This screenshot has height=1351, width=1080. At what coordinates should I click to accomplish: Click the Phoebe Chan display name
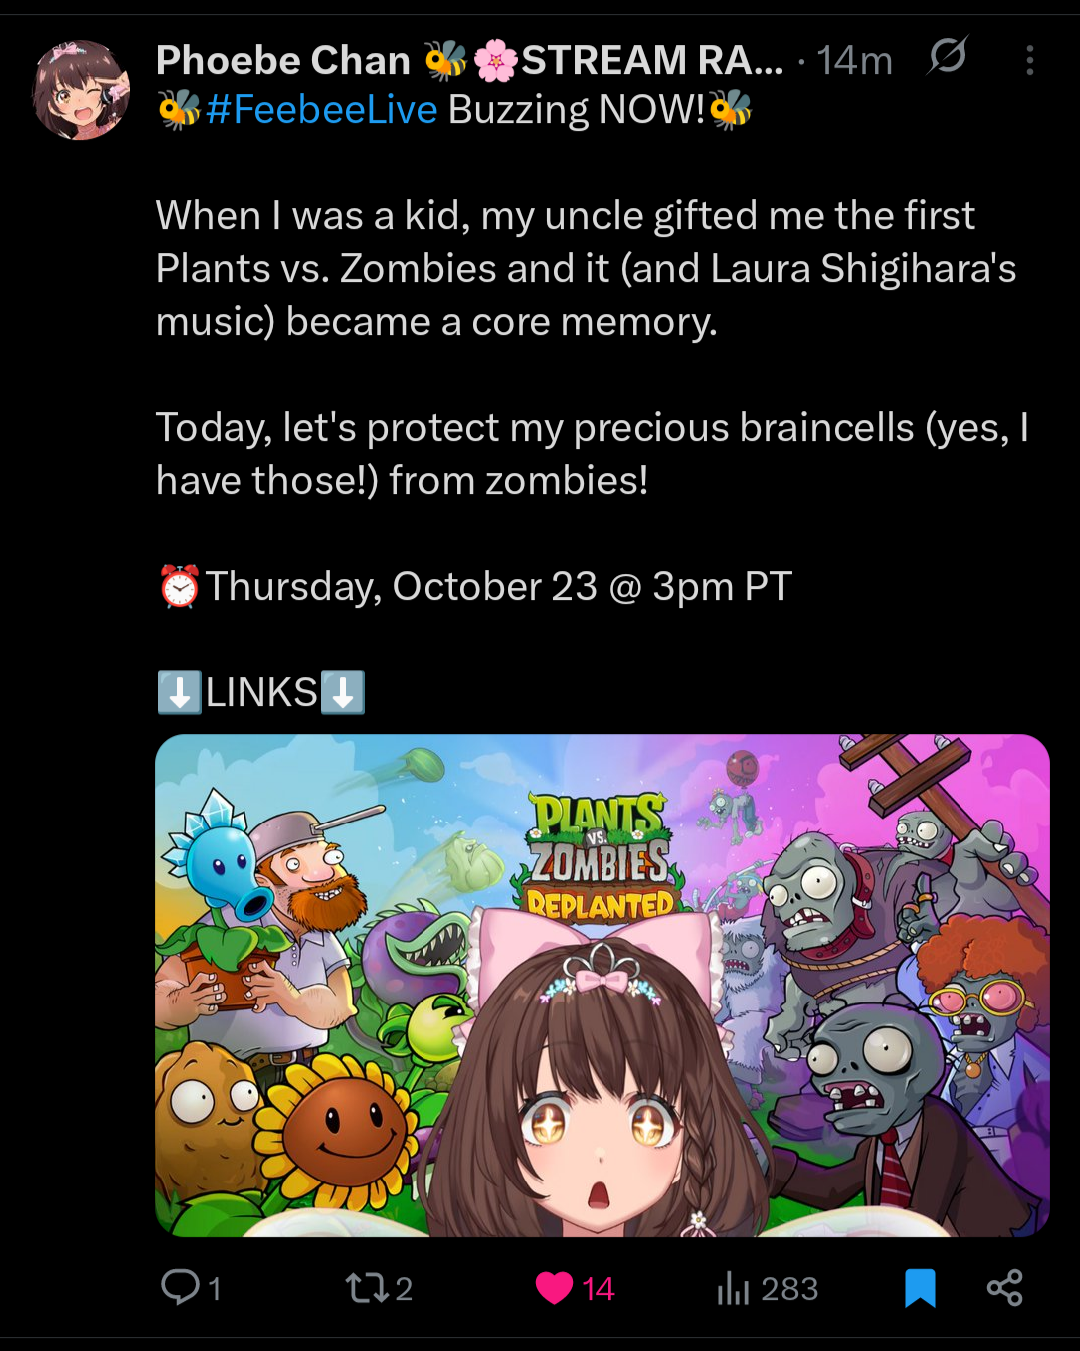point(283,61)
